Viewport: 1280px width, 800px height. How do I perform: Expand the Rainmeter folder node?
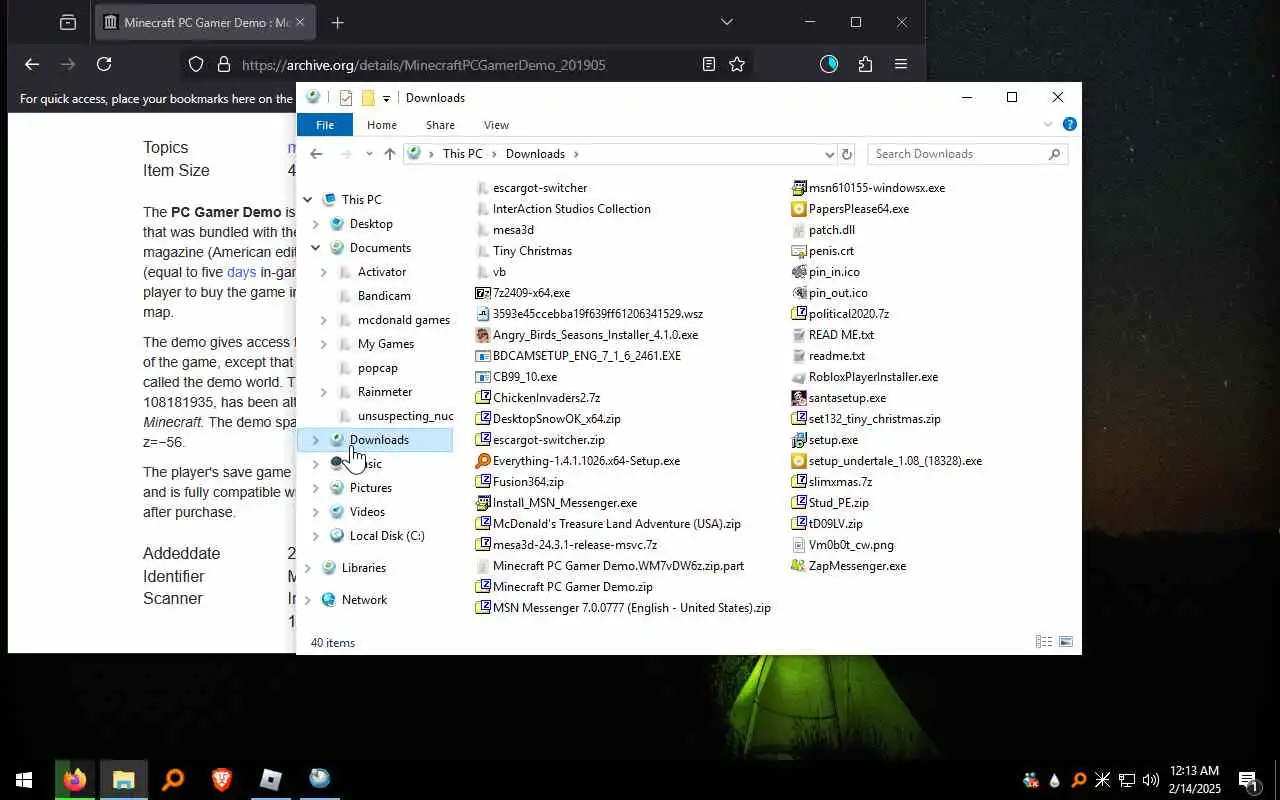point(323,392)
